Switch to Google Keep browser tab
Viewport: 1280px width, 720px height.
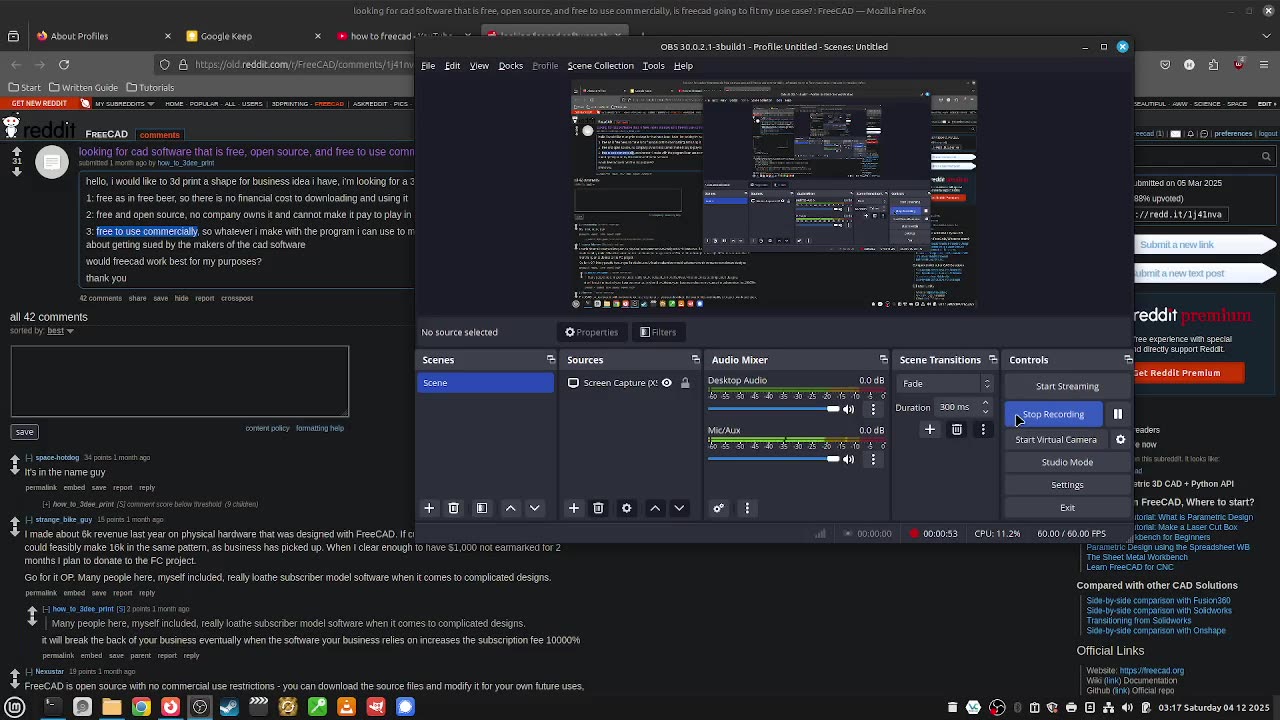pyautogui.click(x=250, y=36)
